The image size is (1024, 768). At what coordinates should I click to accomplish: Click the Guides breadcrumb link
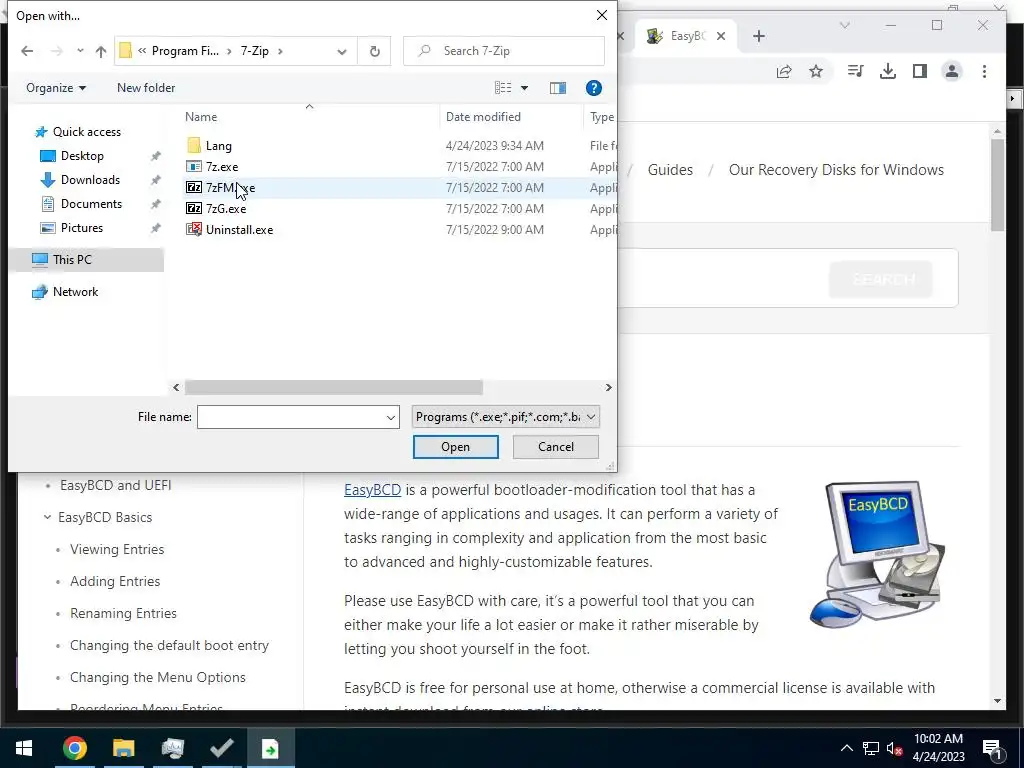(670, 170)
